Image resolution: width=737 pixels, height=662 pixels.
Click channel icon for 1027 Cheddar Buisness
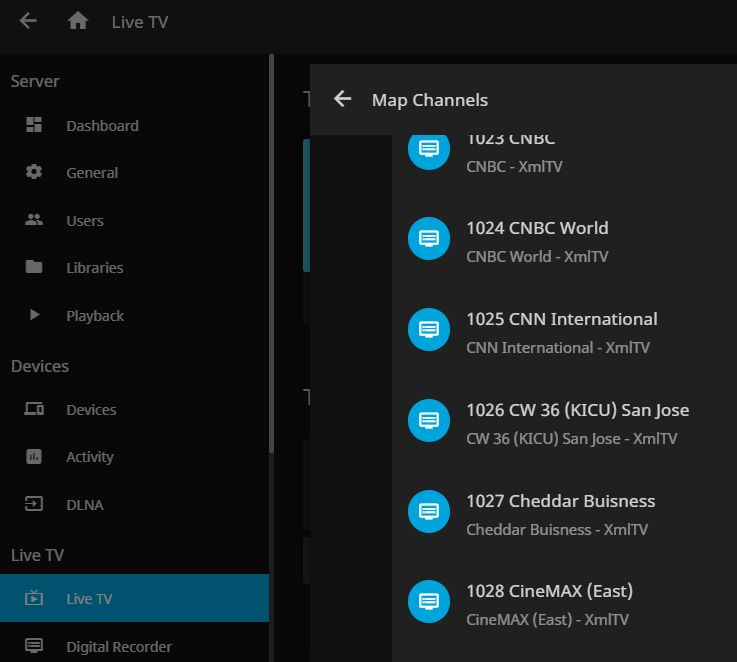[429, 512]
